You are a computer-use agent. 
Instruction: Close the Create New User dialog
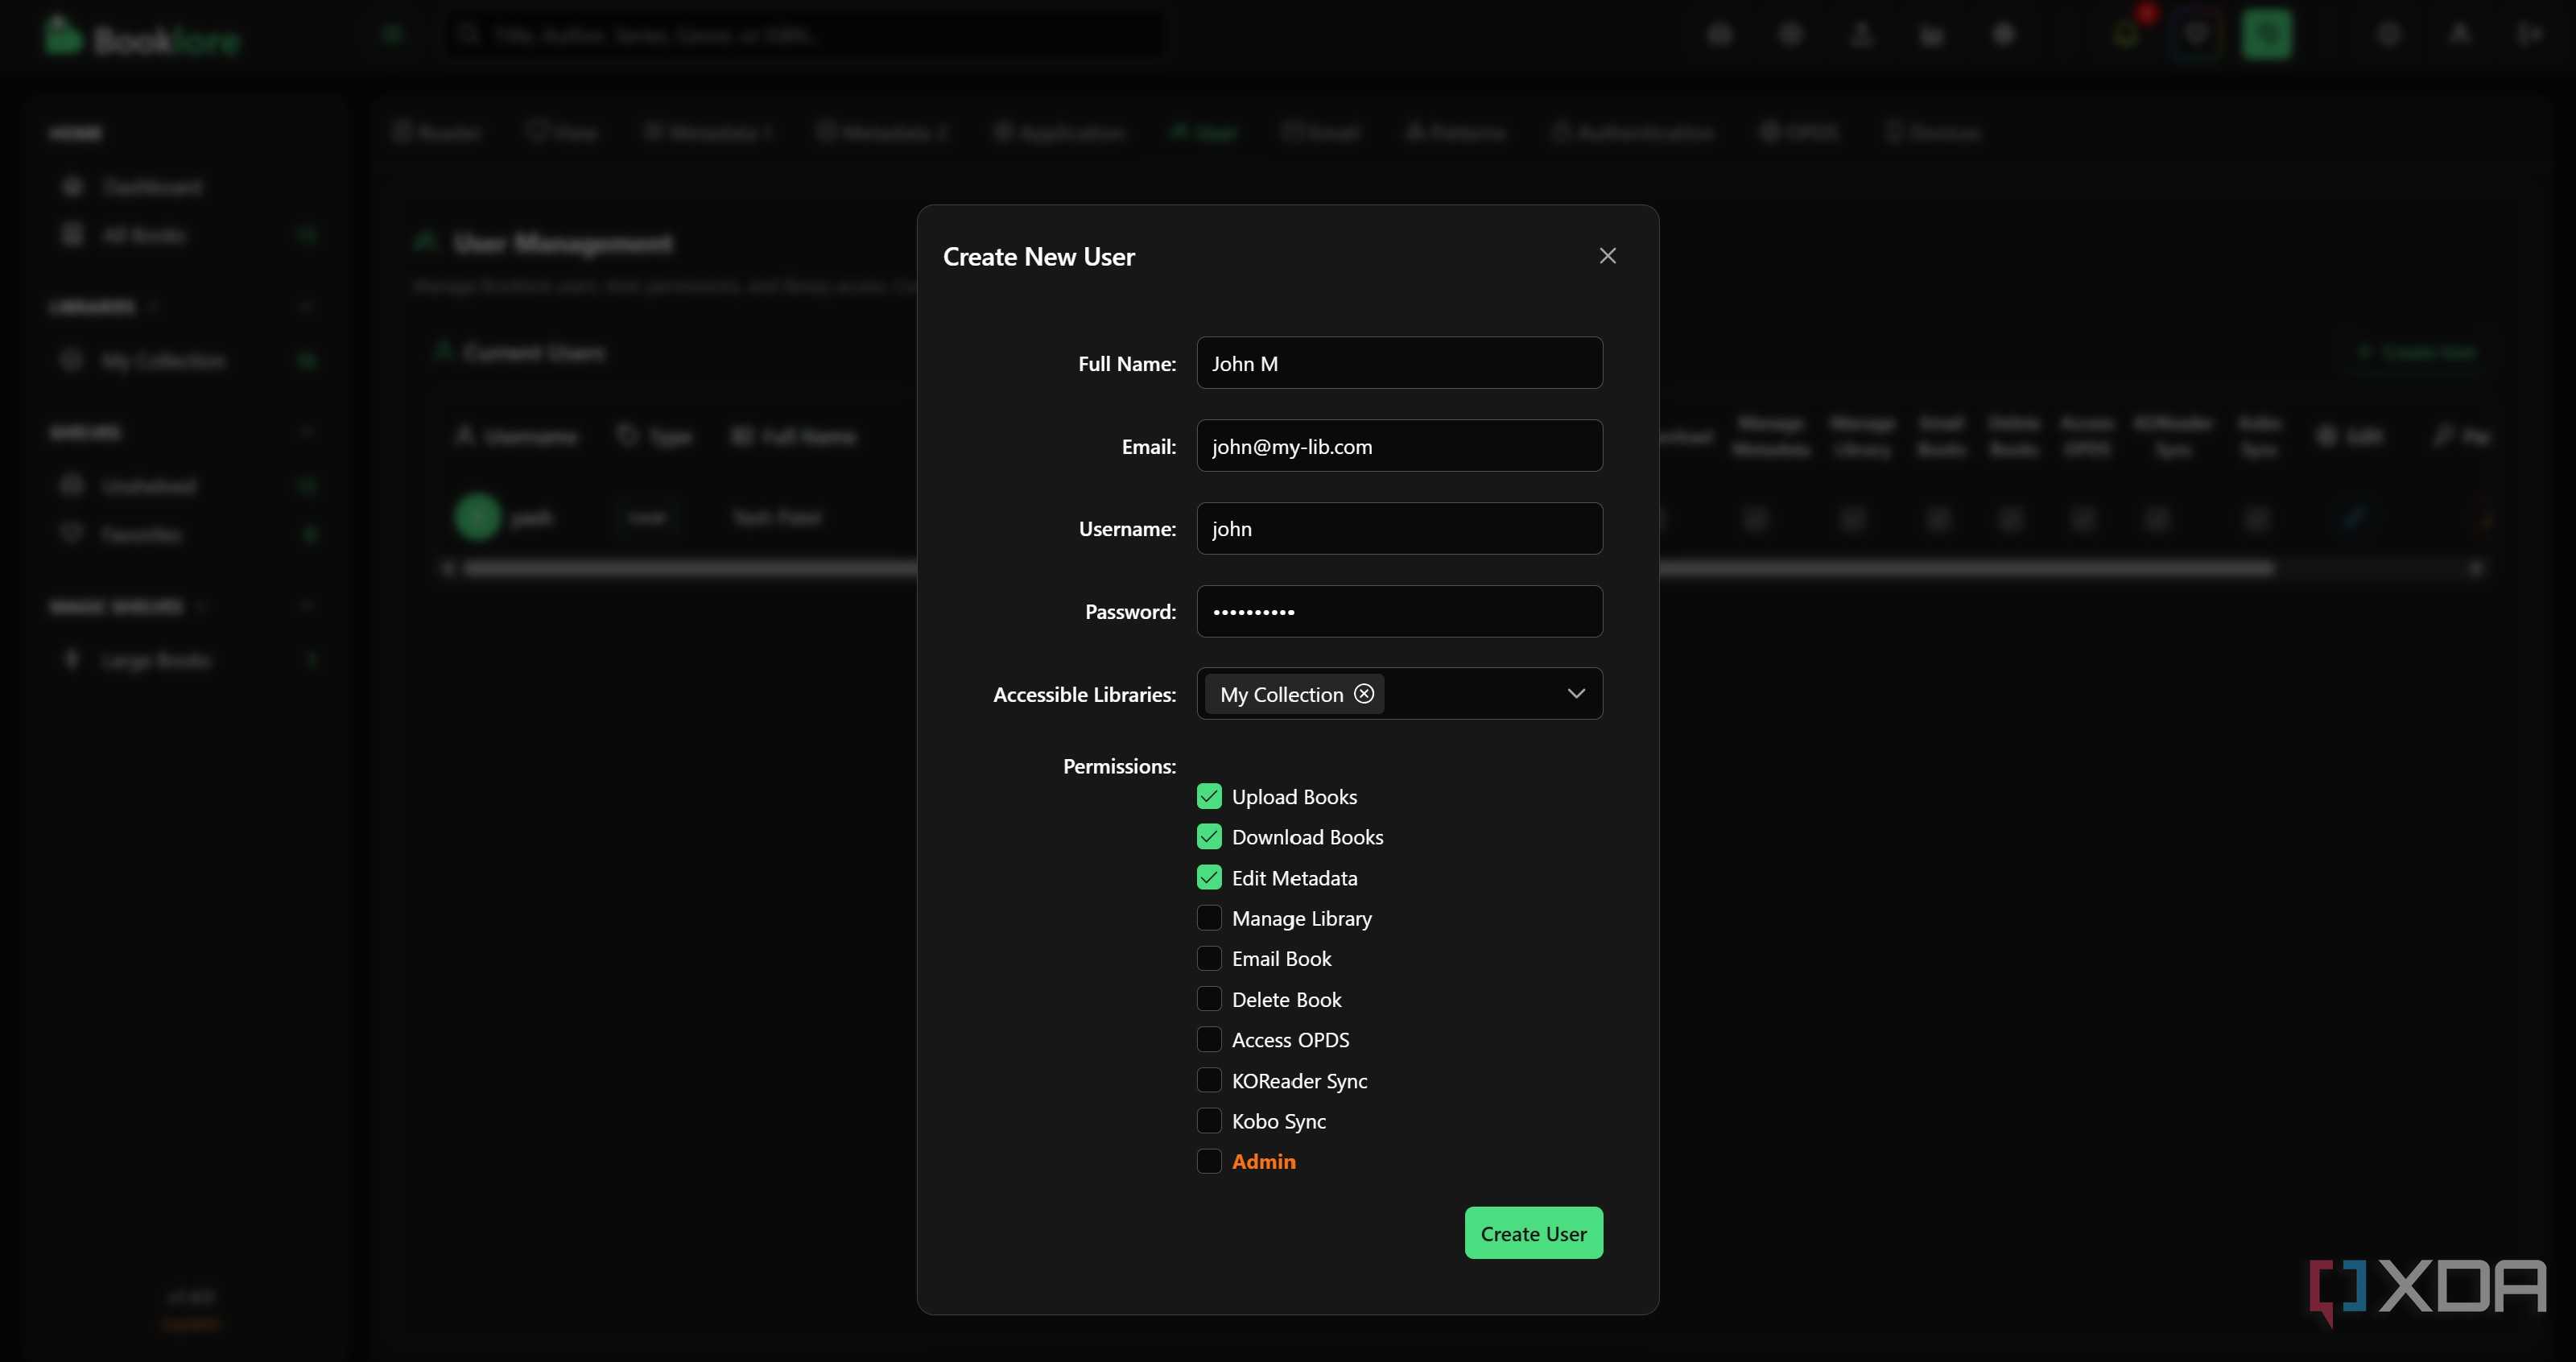(1607, 256)
